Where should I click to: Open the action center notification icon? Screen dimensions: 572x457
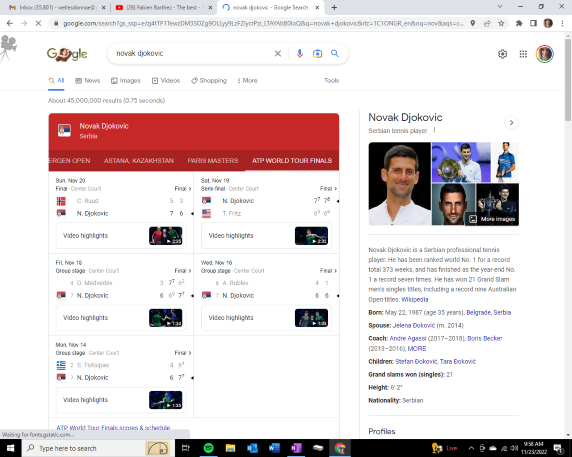click(558, 448)
